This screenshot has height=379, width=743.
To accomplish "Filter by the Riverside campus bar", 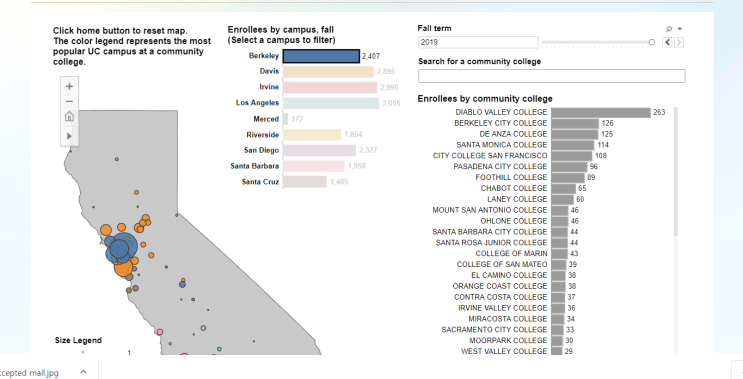I will (x=312, y=135).
